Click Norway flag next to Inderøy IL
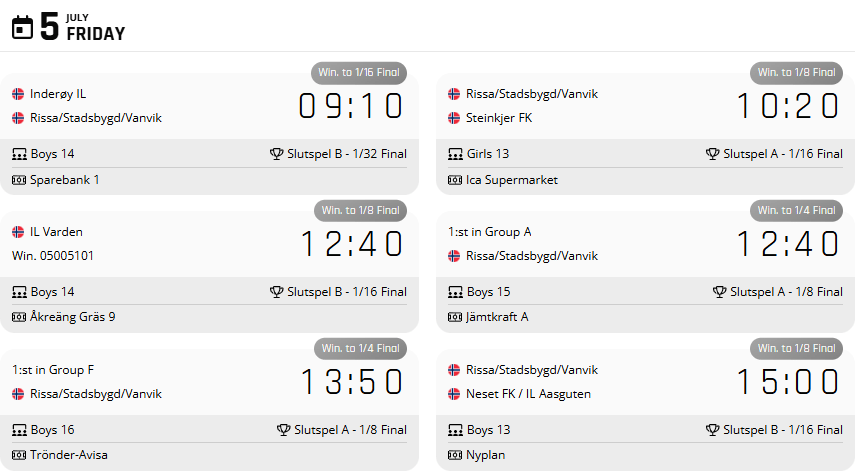 (18, 94)
